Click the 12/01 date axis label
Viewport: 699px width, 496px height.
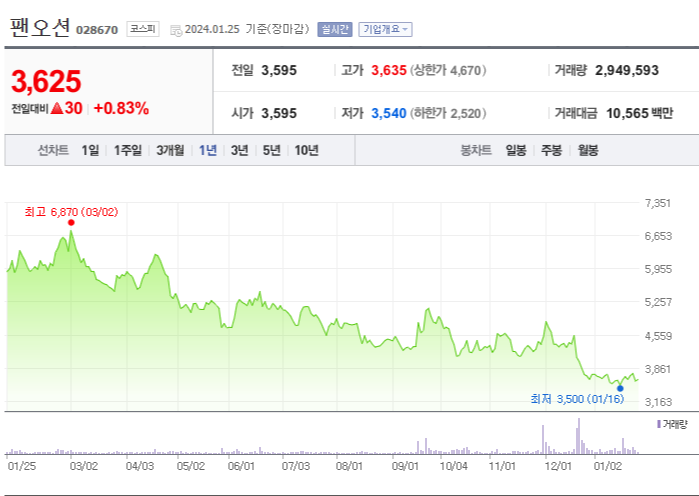(558, 466)
